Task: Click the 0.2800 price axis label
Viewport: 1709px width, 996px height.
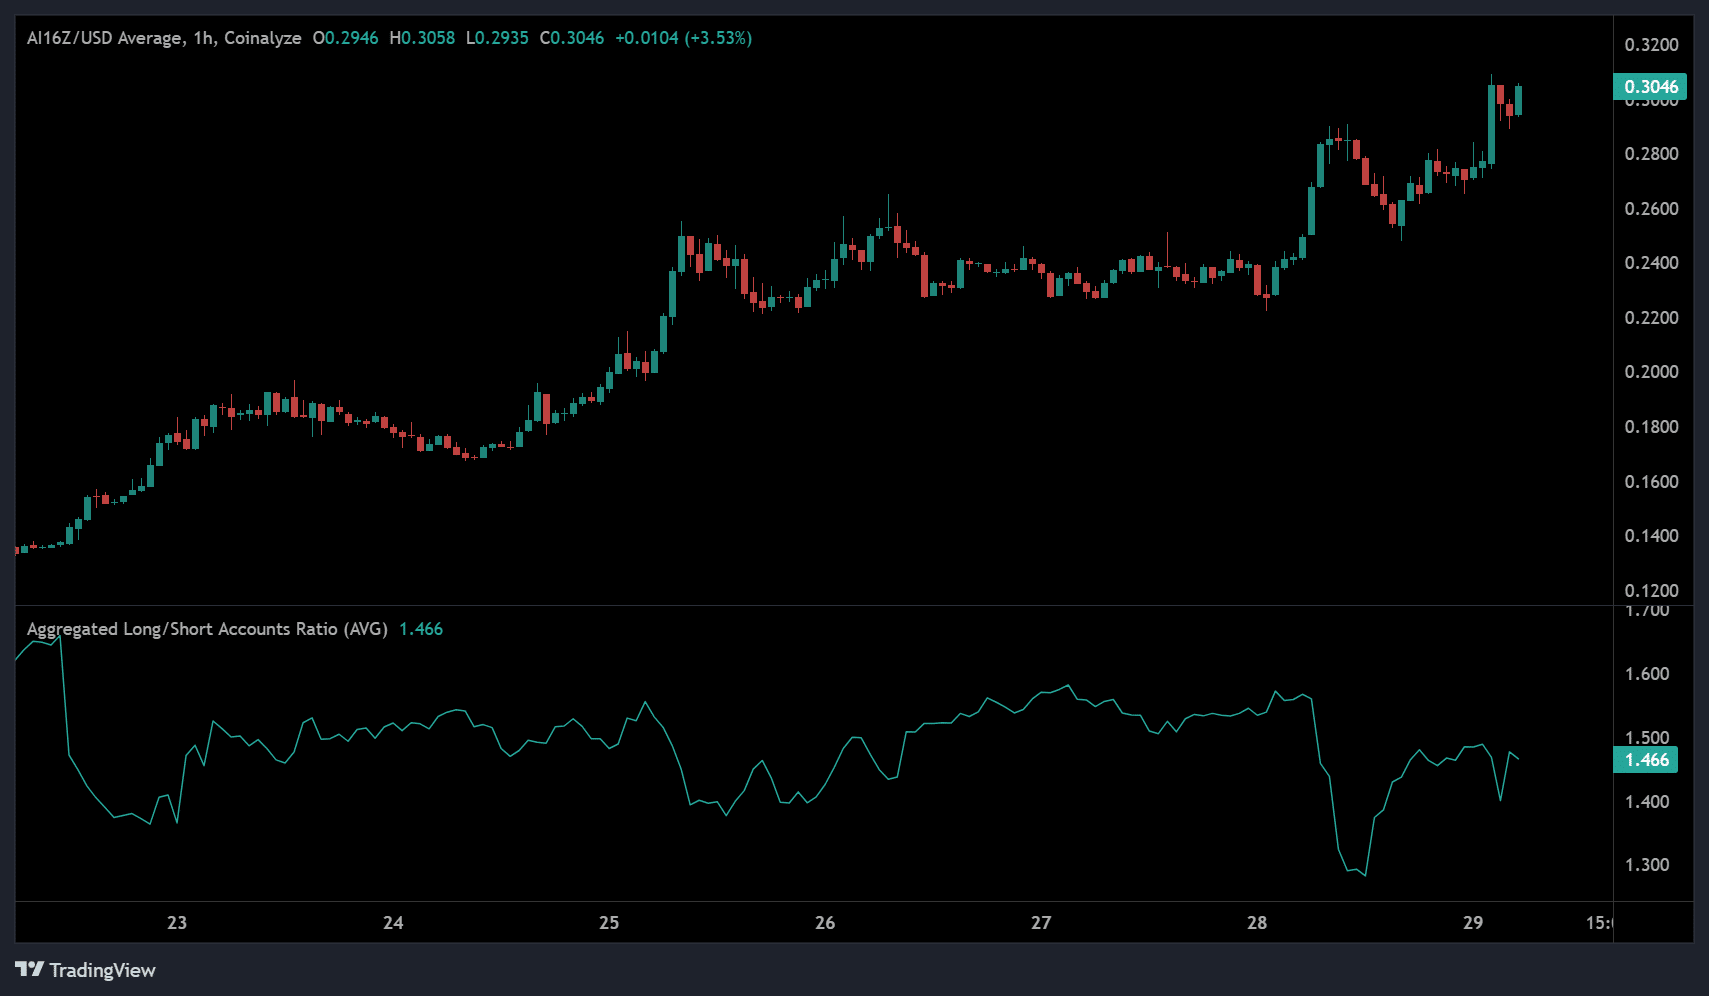Action: pos(1651,154)
